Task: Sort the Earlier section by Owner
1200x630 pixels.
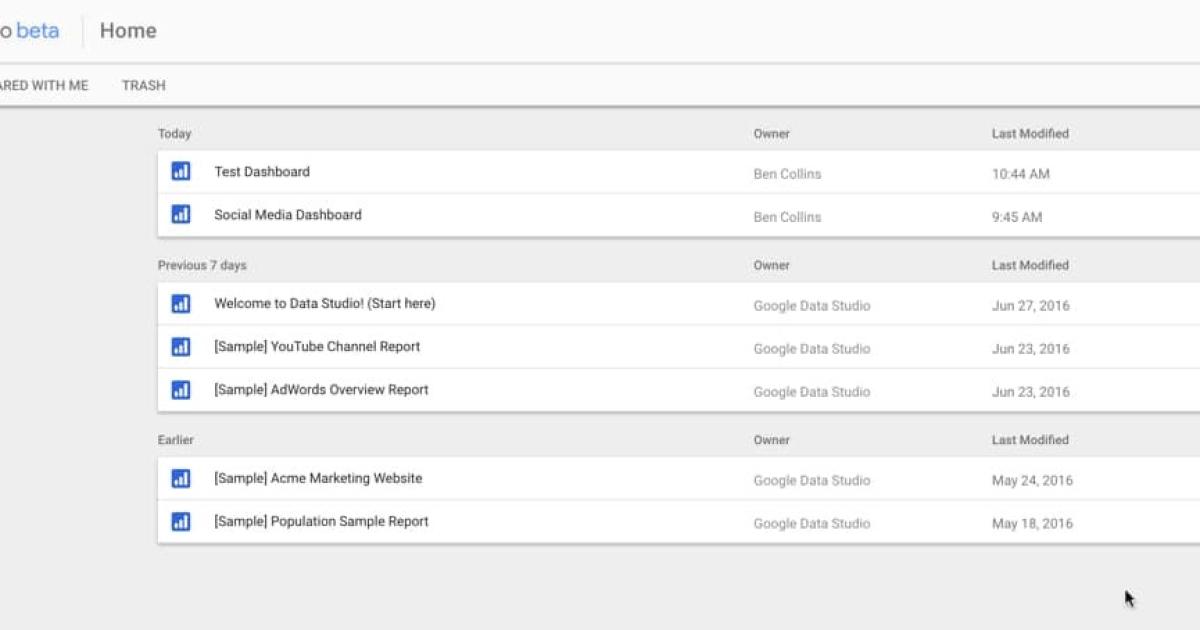Action: coord(771,439)
